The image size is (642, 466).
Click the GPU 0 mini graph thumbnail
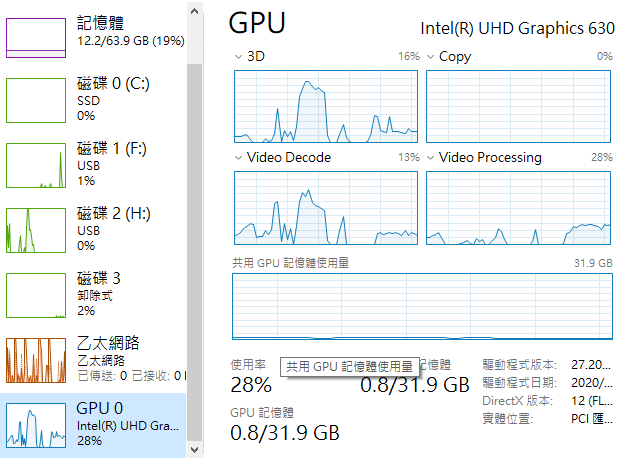click(36, 425)
